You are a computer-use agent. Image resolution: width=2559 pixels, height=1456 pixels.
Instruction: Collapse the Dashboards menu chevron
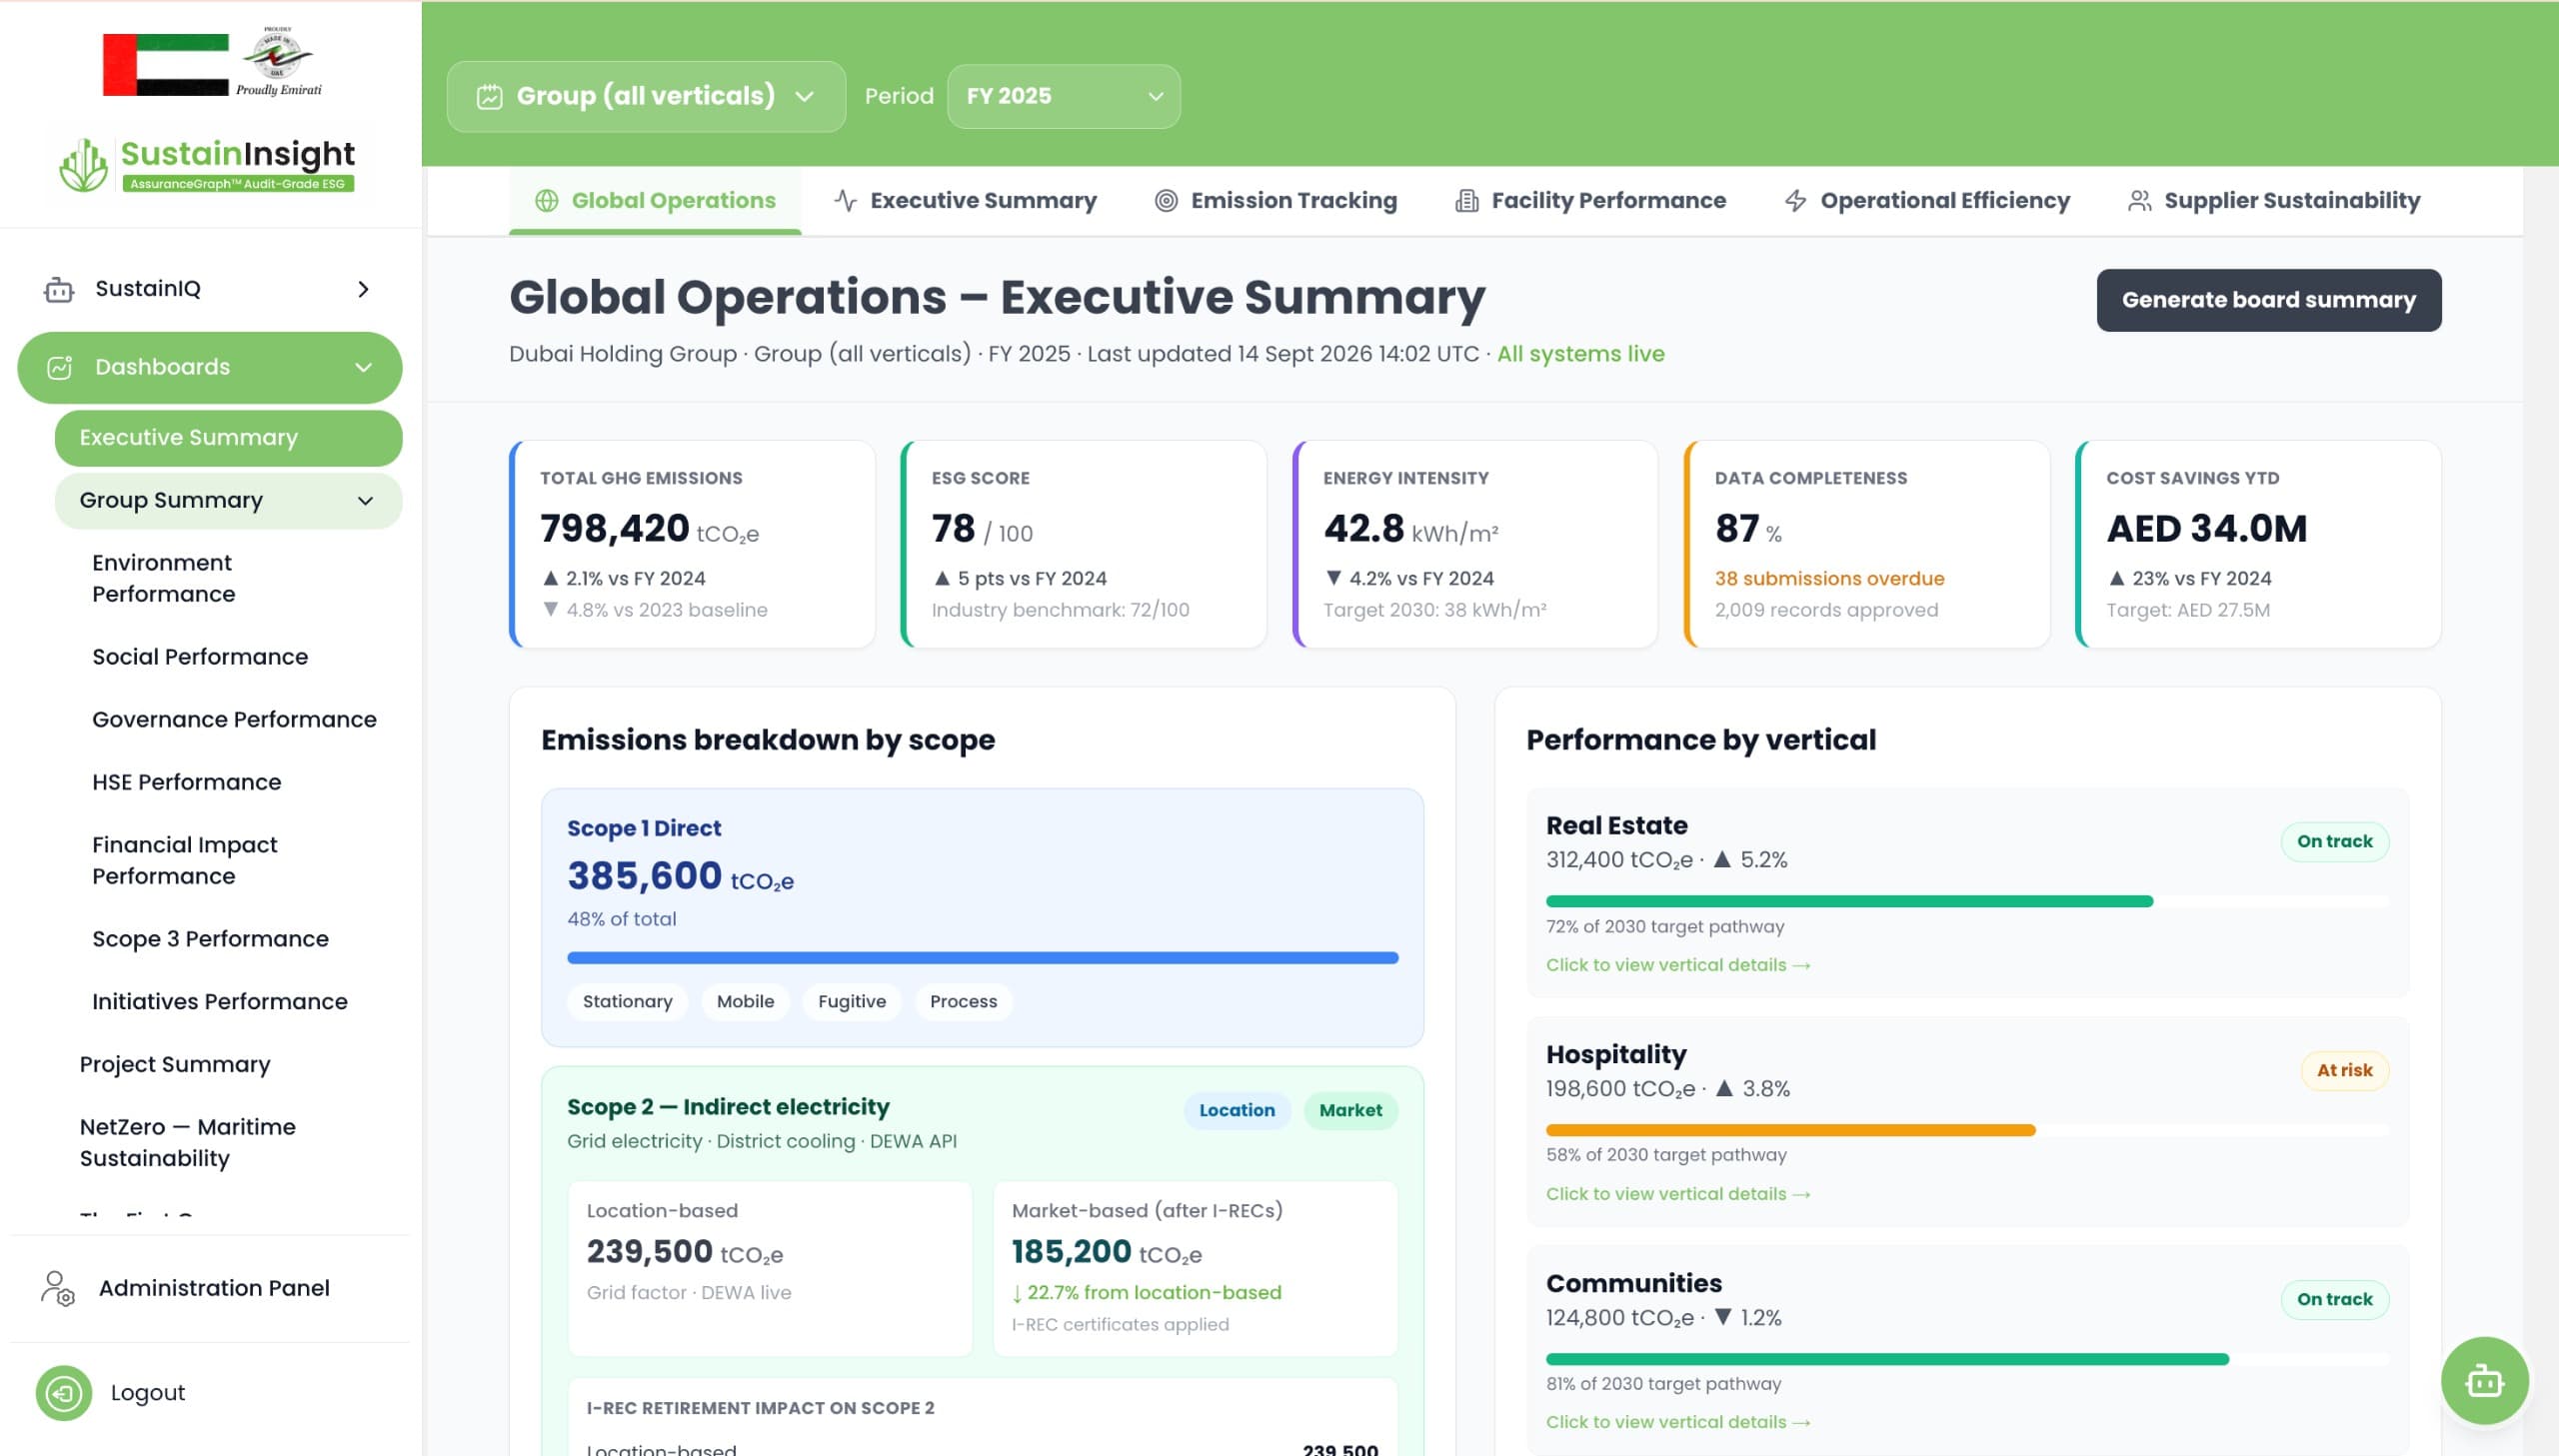coord(364,367)
